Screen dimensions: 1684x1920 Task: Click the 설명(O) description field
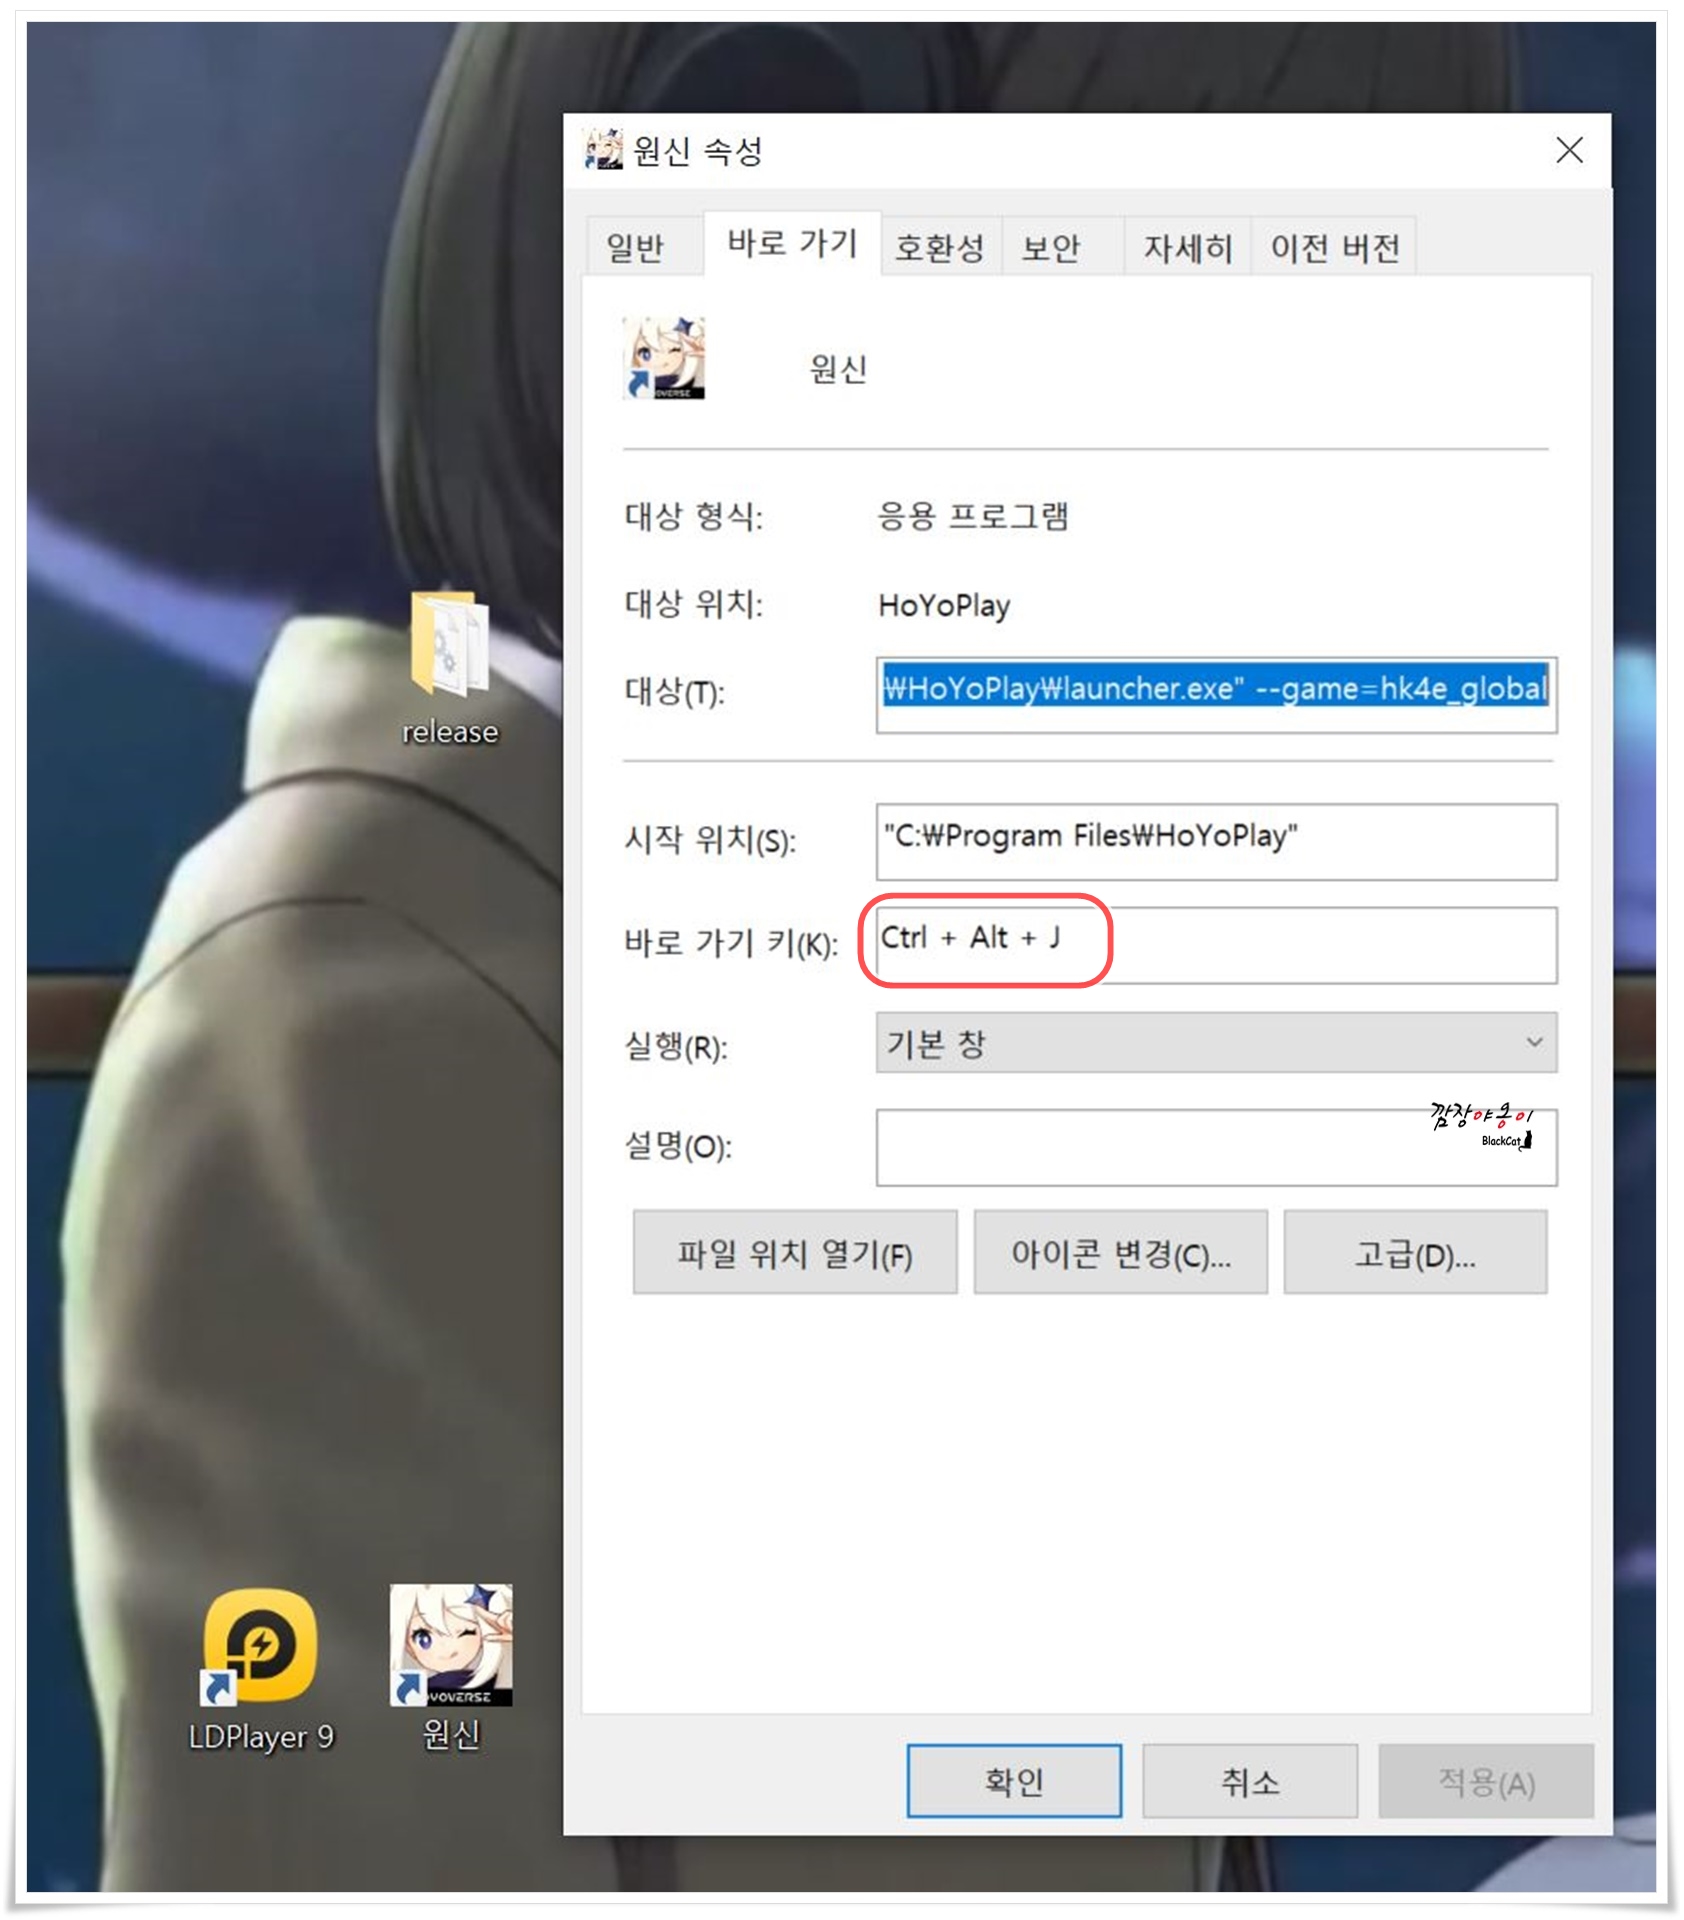point(1216,1148)
